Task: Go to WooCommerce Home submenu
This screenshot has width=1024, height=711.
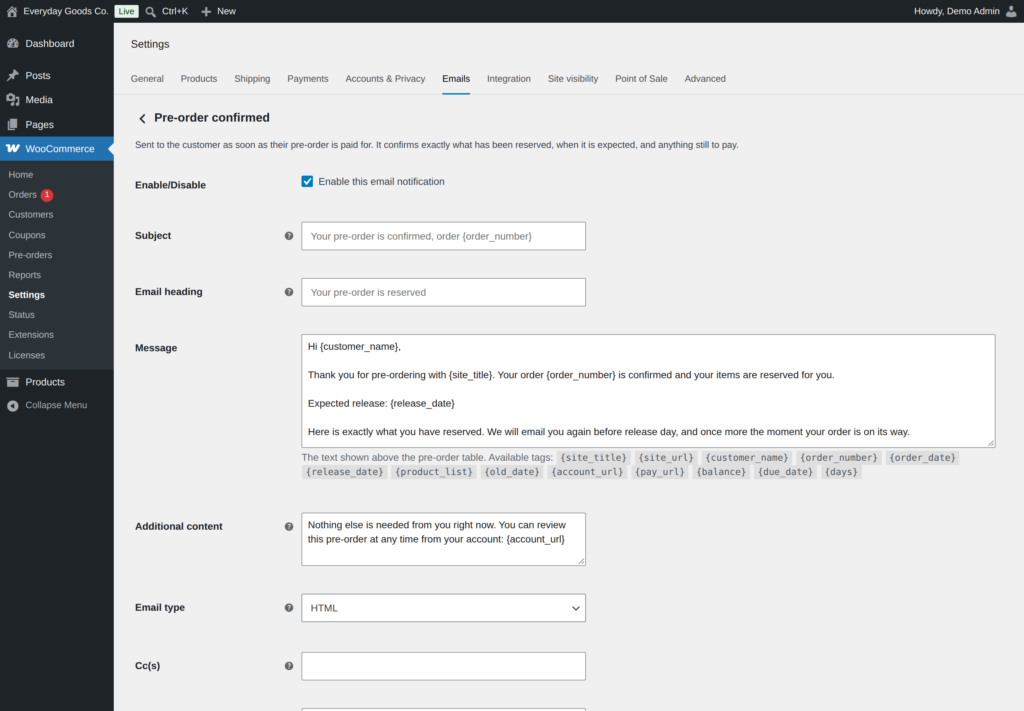Action: [21, 175]
